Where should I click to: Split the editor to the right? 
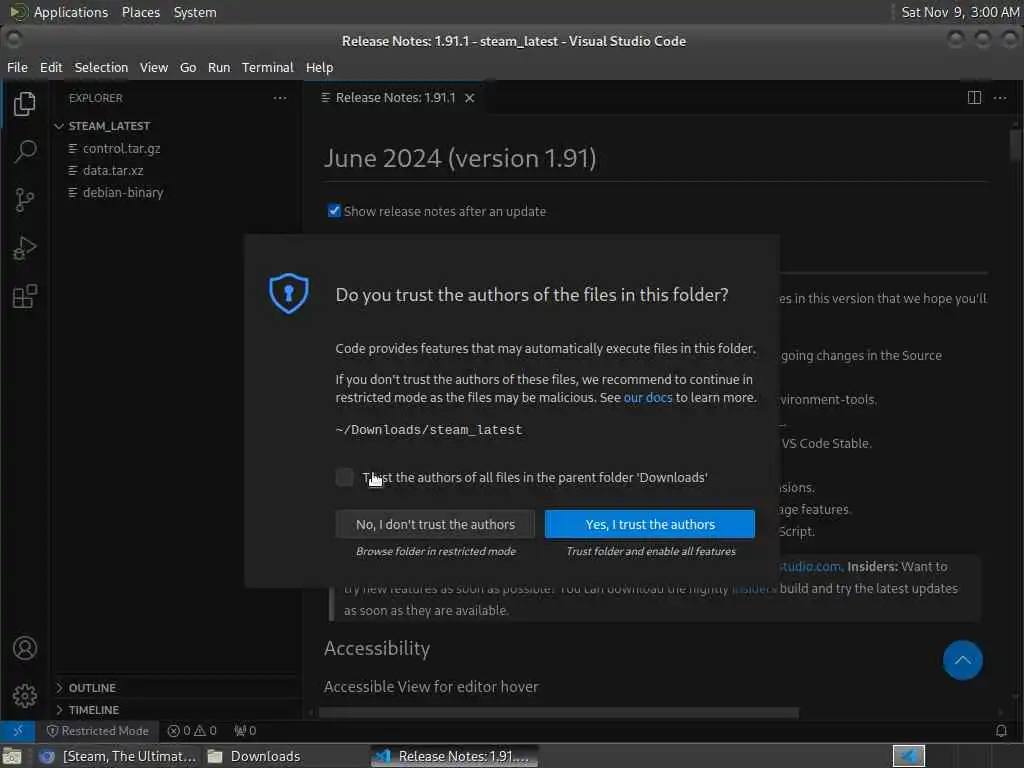(974, 98)
